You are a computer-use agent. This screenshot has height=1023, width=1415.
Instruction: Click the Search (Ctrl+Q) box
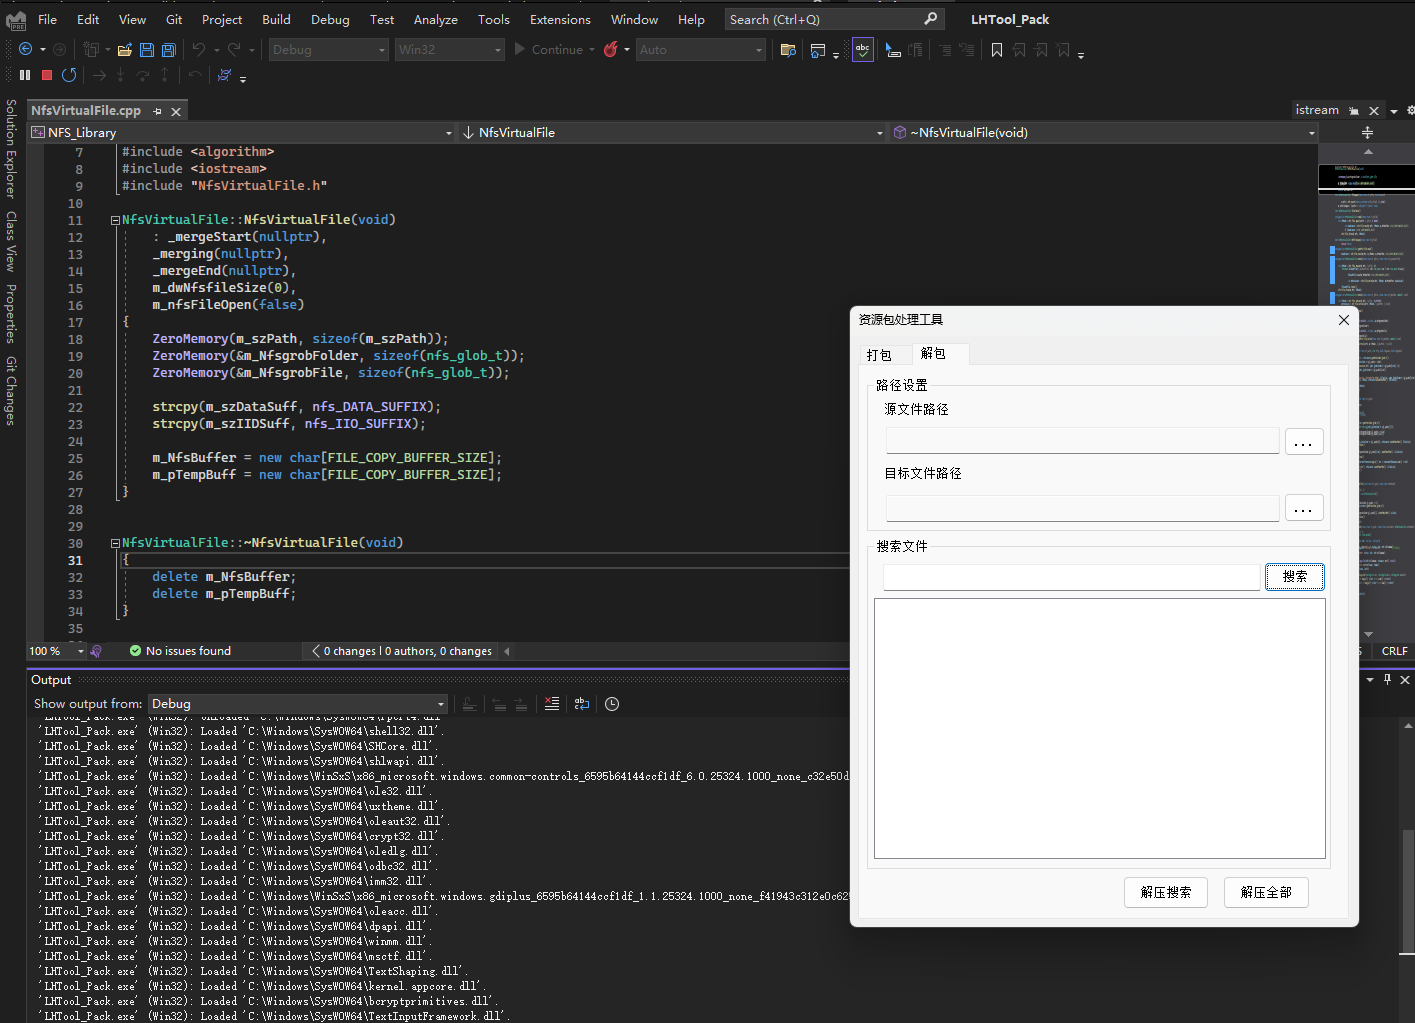(x=833, y=19)
